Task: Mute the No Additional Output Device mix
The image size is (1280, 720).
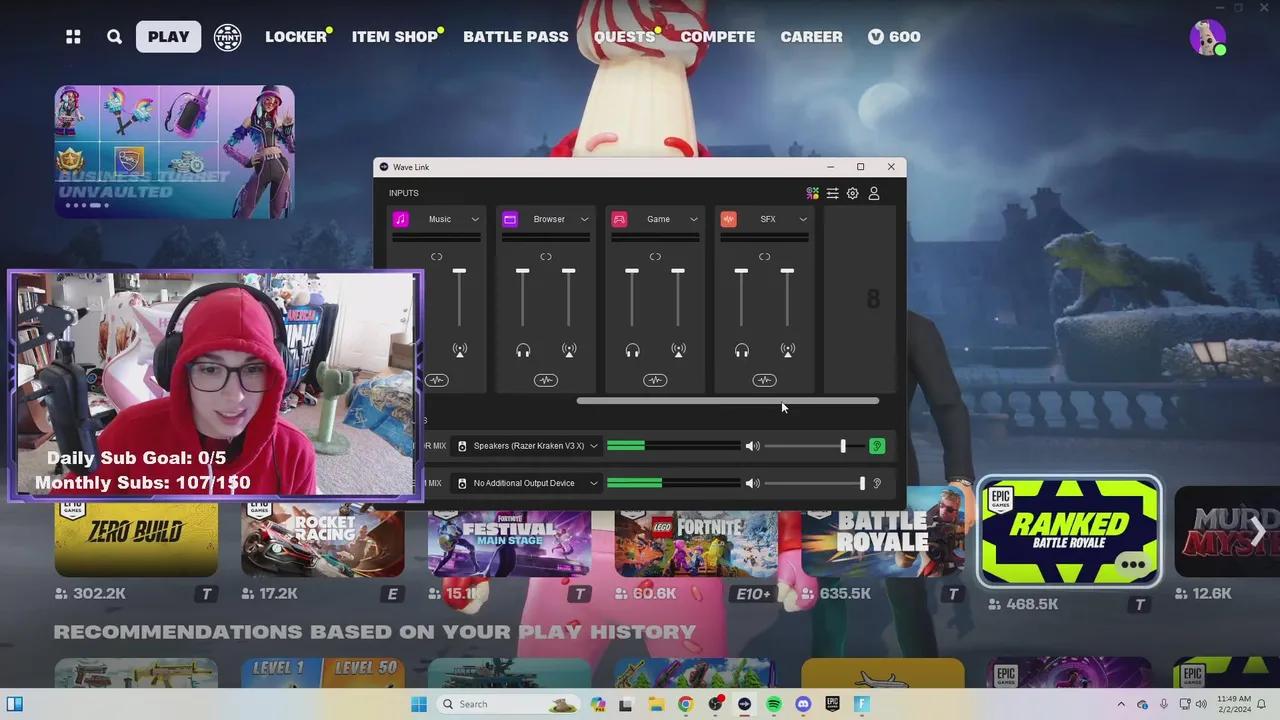Action: click(x=752, y=483)
